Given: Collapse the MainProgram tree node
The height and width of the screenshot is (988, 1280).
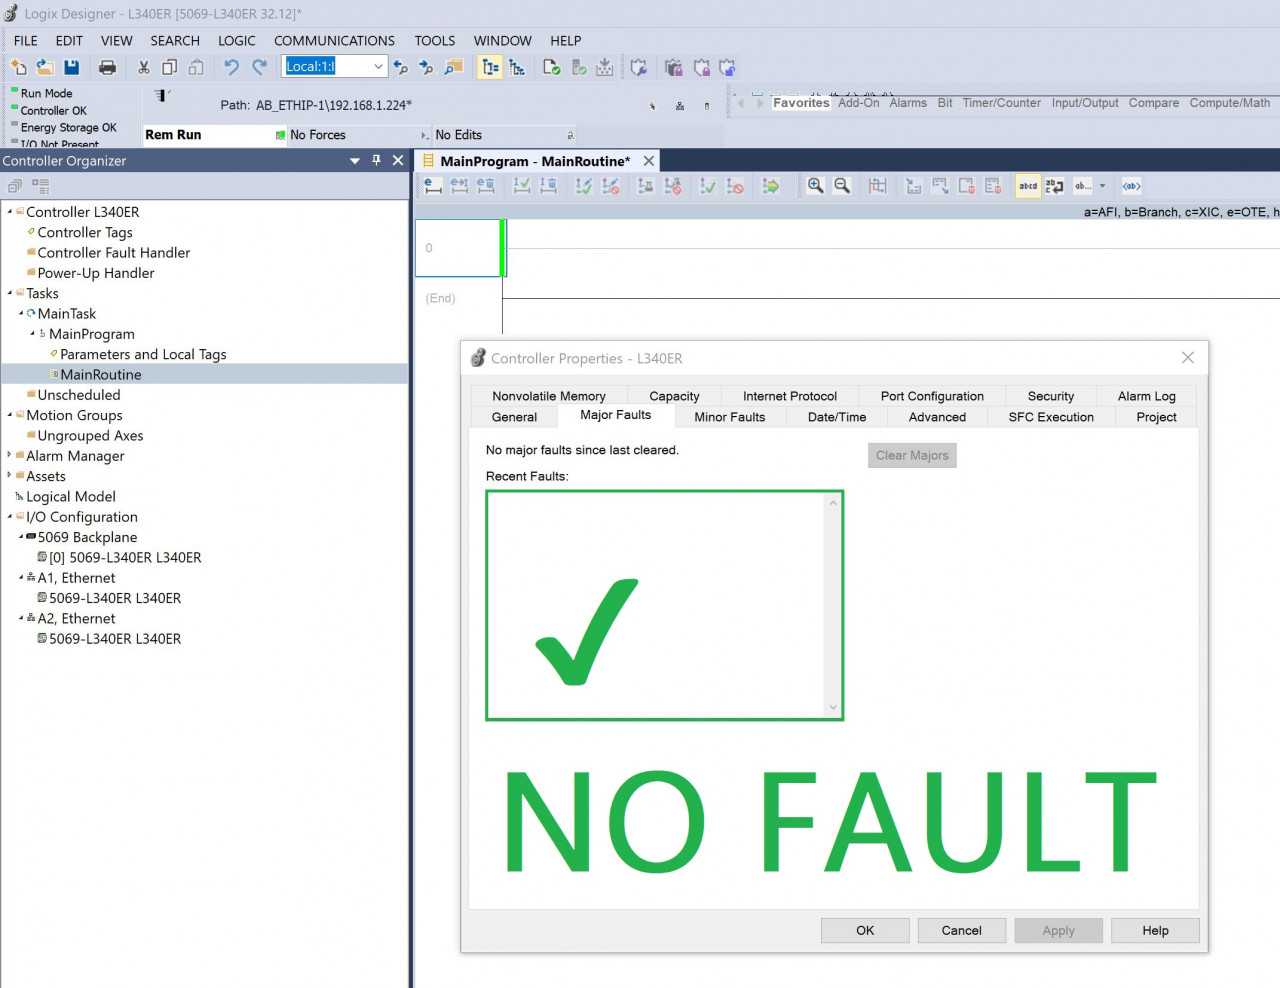Looking at the screenshot, I should [x=32, y=334].
